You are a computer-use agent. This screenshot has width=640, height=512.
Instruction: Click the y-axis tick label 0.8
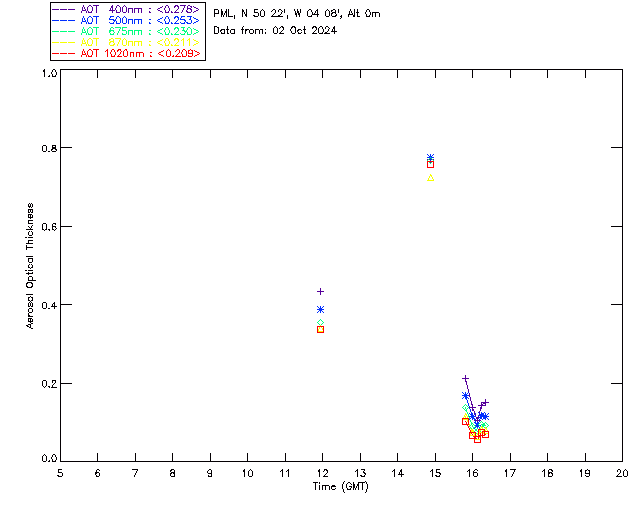(49, 148)
